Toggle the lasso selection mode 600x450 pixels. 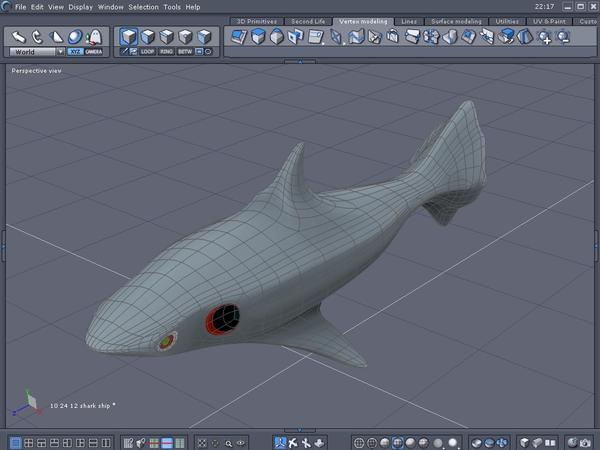click(x=208, y=51)
